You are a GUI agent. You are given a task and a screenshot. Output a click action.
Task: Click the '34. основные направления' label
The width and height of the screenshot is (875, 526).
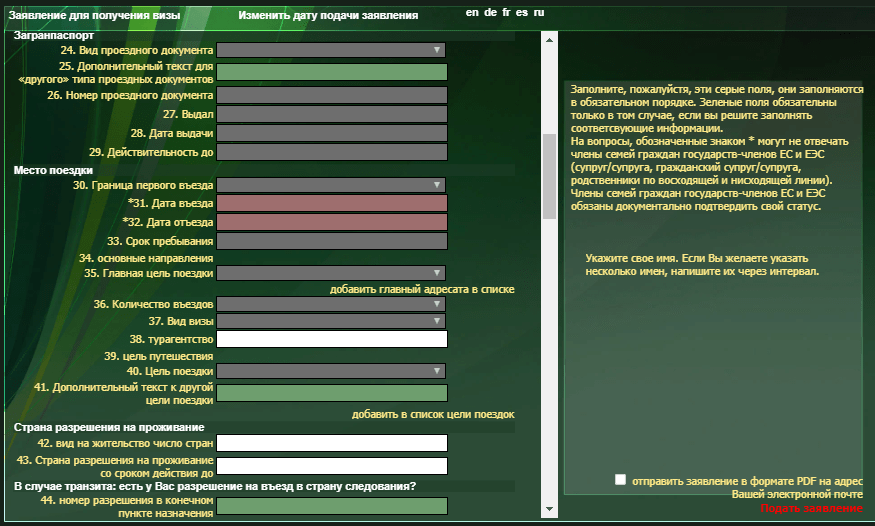point(146,258)
